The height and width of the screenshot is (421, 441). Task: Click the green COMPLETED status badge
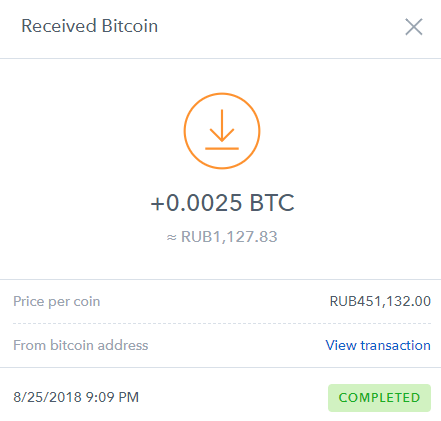pyautogui.click(x=379, y=398)
